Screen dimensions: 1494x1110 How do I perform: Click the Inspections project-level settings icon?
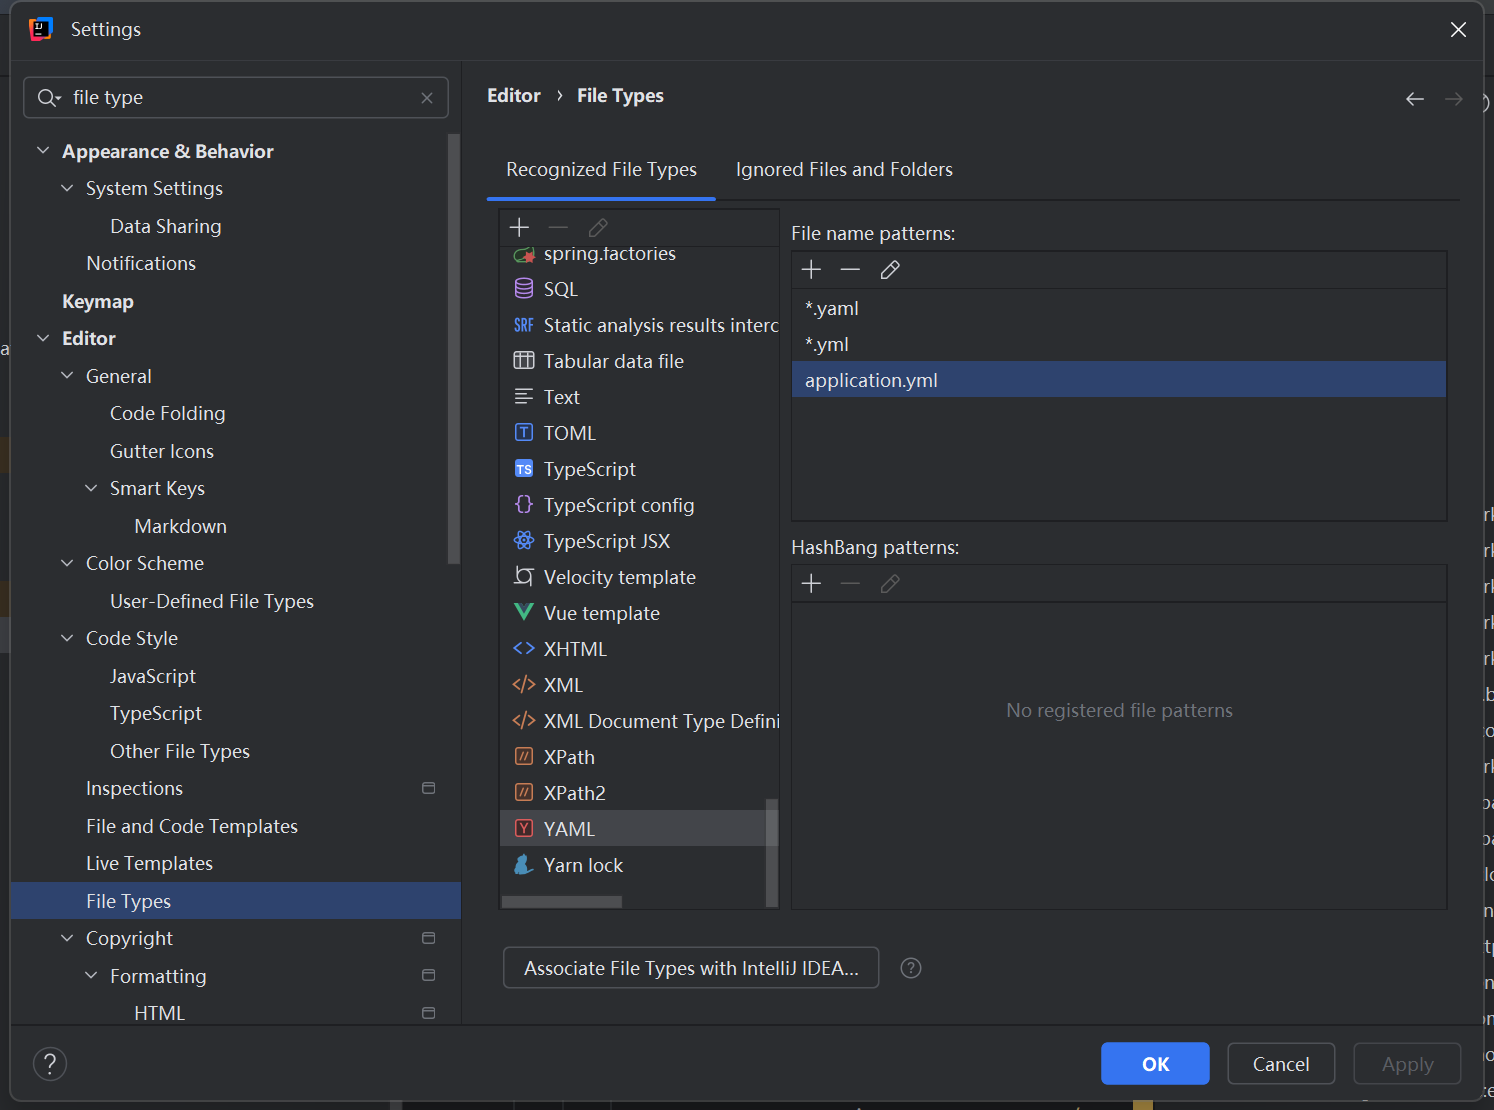(429, 788)
